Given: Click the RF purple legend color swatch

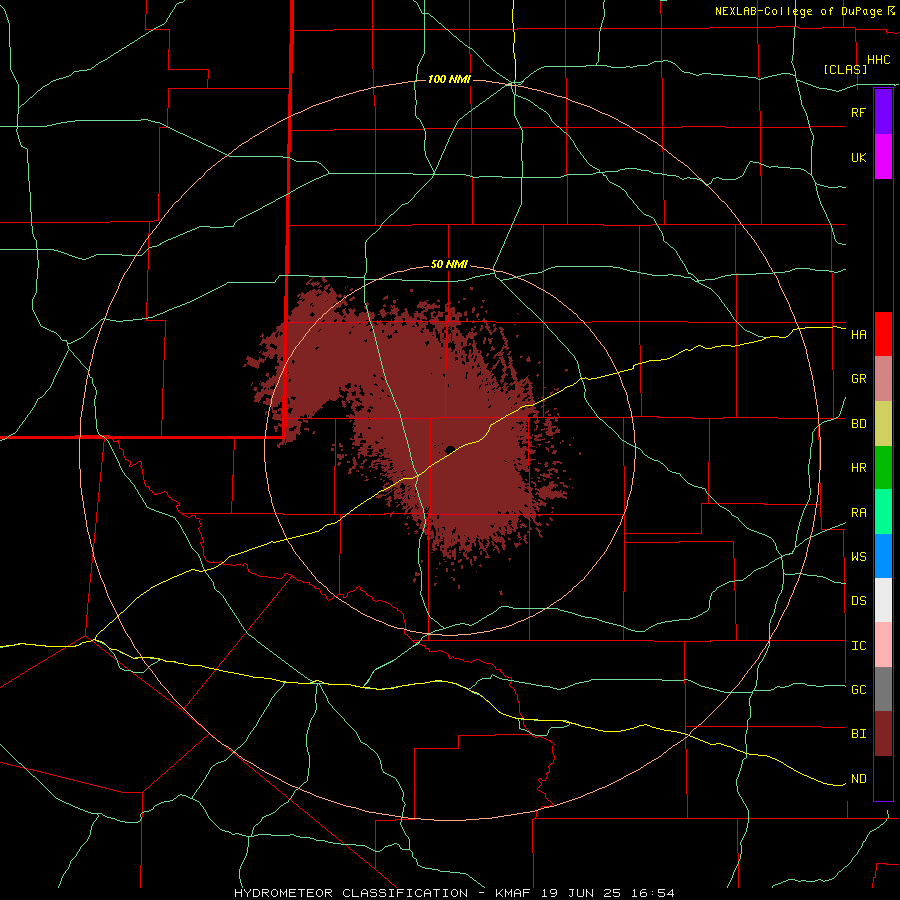Looking at the screenshot, I should click(x=883, y=112).
